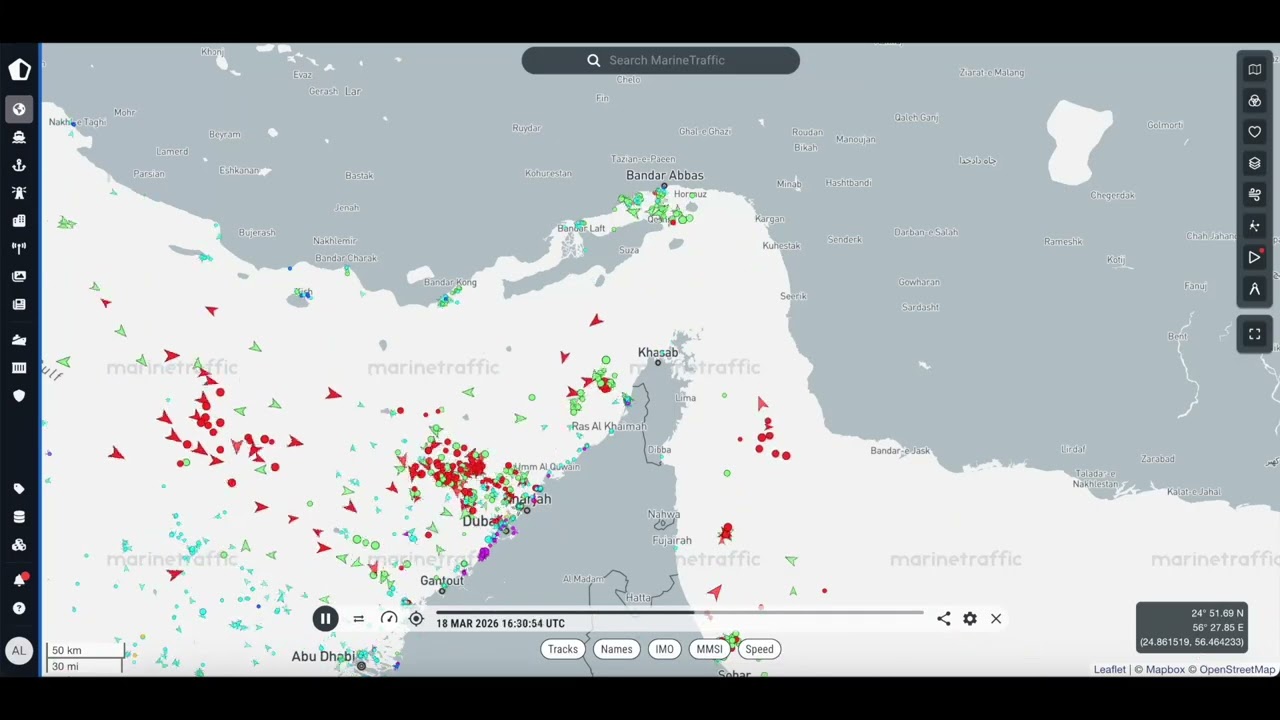Open the photos gallery icon
This screenshot has height=720, width=1280.
19,276
